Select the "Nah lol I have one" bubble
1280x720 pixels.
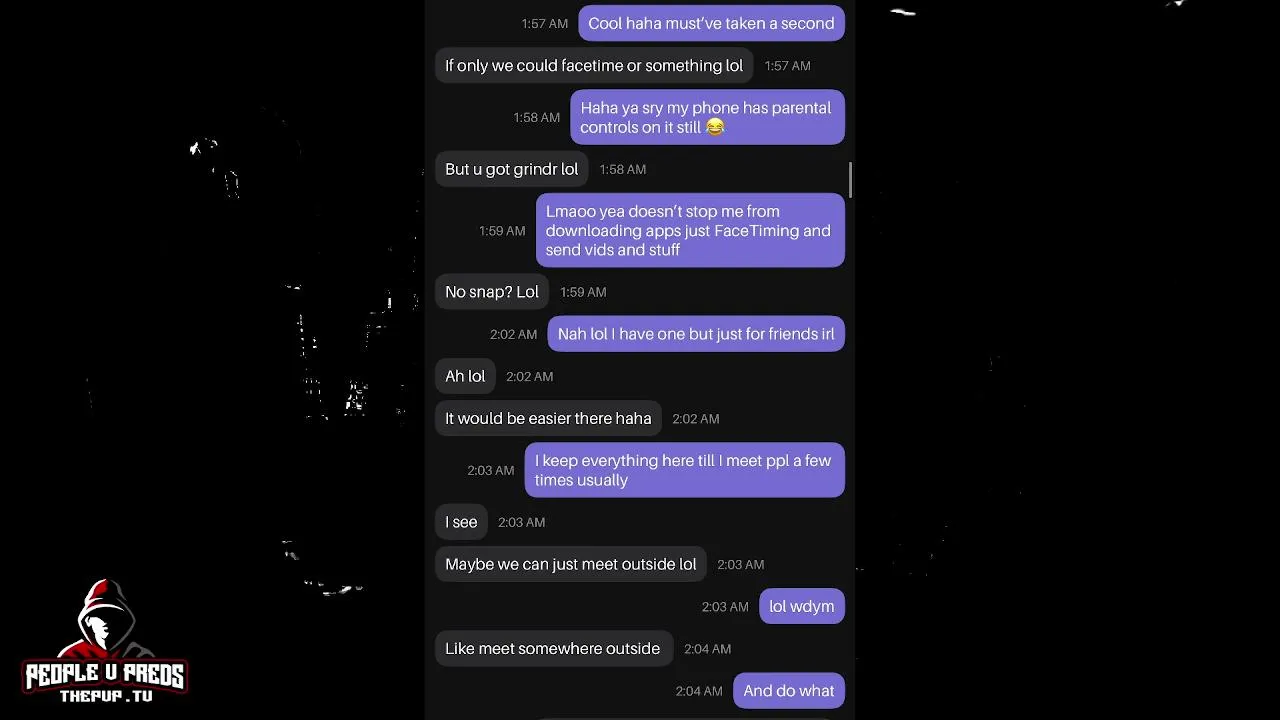click(695, 334)
